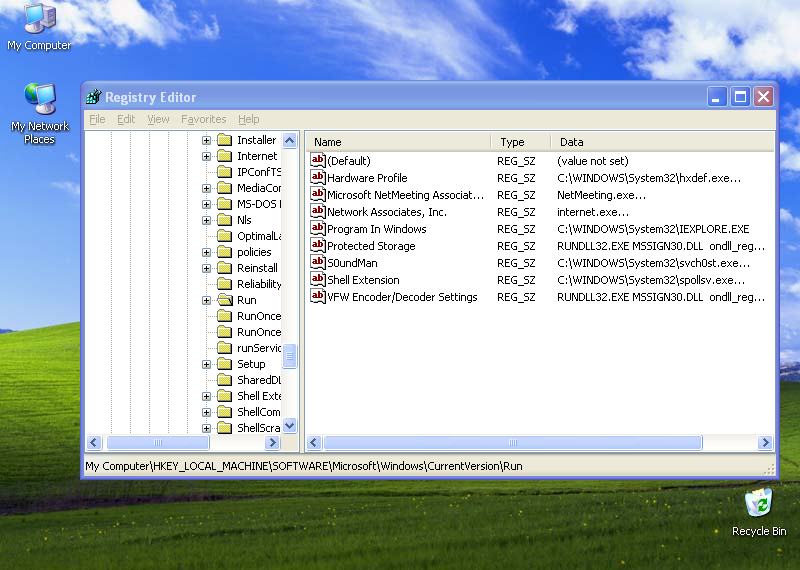Expand the MediaCon key
Viewport: 800px width, 570px height.
point(206,188)
